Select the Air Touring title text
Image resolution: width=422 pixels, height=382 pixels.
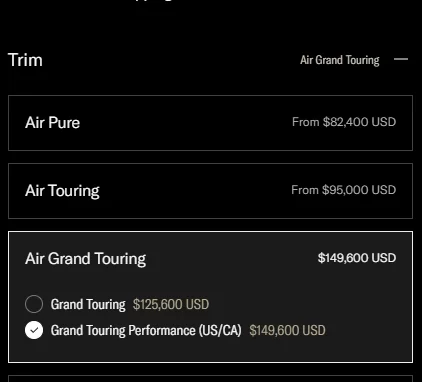pyautogui.click(x=62, y=191)
